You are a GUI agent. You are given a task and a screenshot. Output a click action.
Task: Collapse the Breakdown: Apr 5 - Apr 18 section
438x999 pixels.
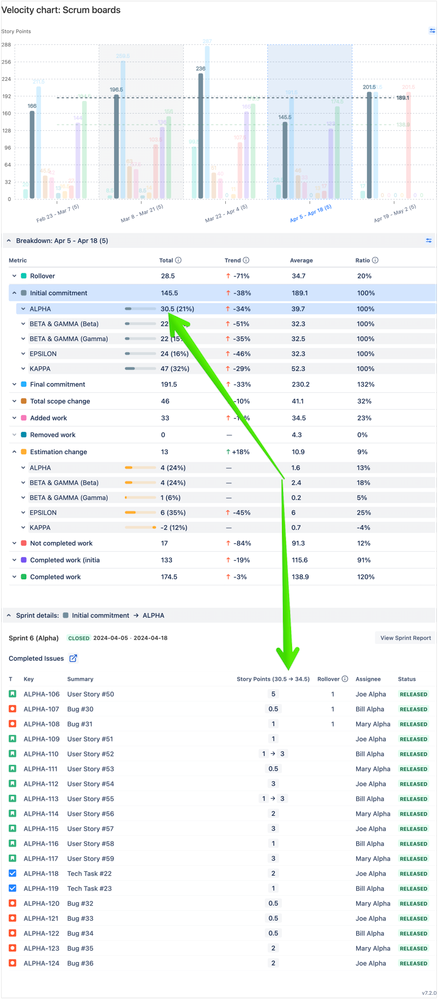[x=8, y=241]
